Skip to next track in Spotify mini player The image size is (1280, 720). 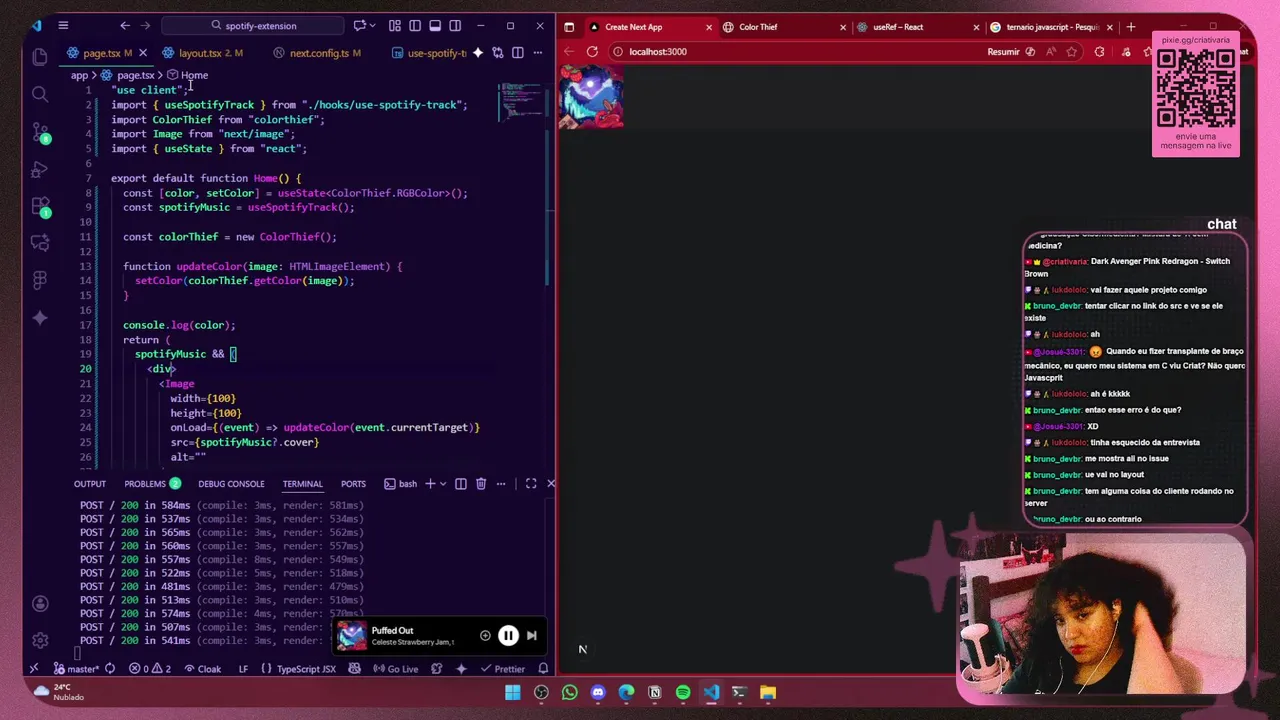coord(532,635)
